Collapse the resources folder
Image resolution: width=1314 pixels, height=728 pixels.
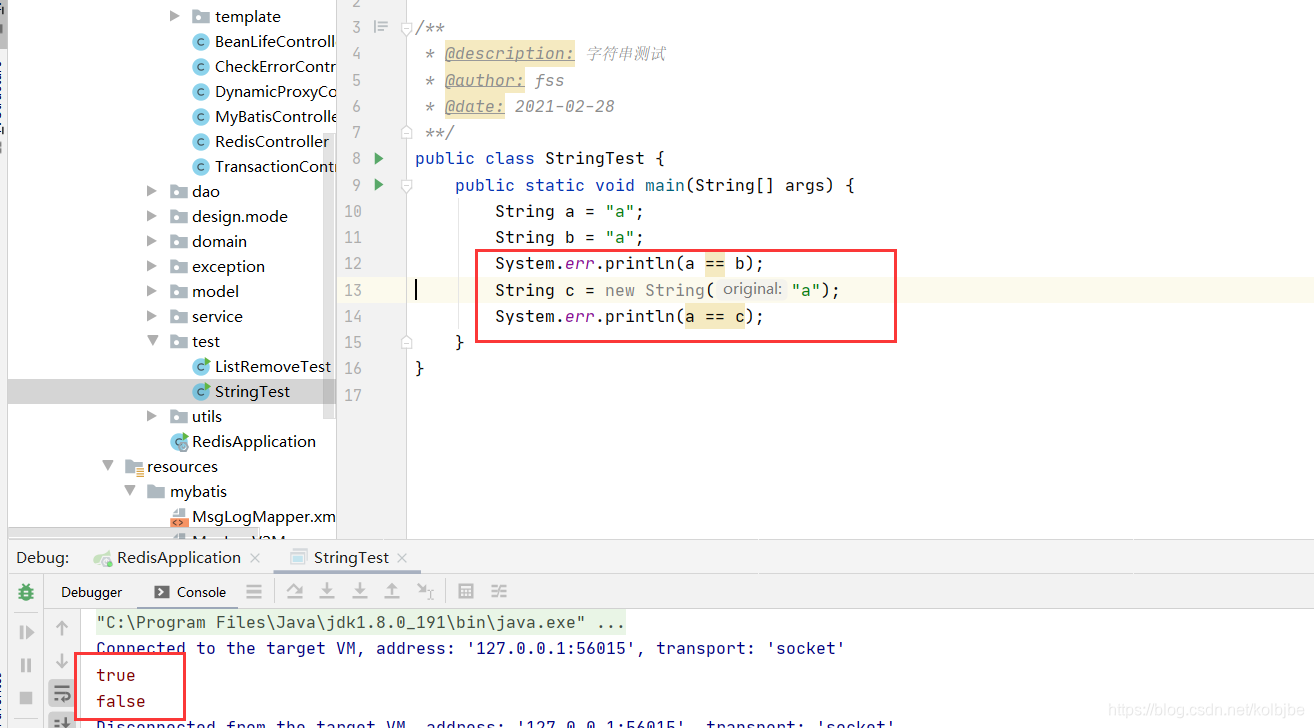107,466
